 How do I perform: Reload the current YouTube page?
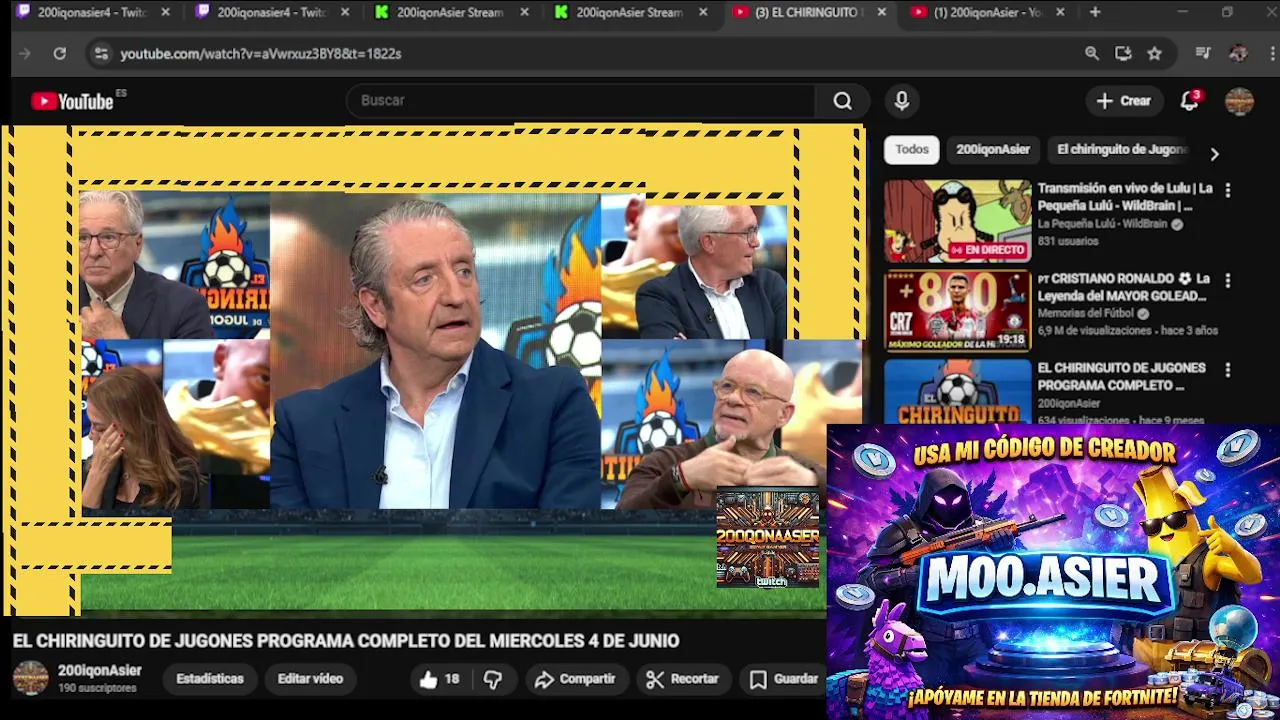click(x=60, y=54)
